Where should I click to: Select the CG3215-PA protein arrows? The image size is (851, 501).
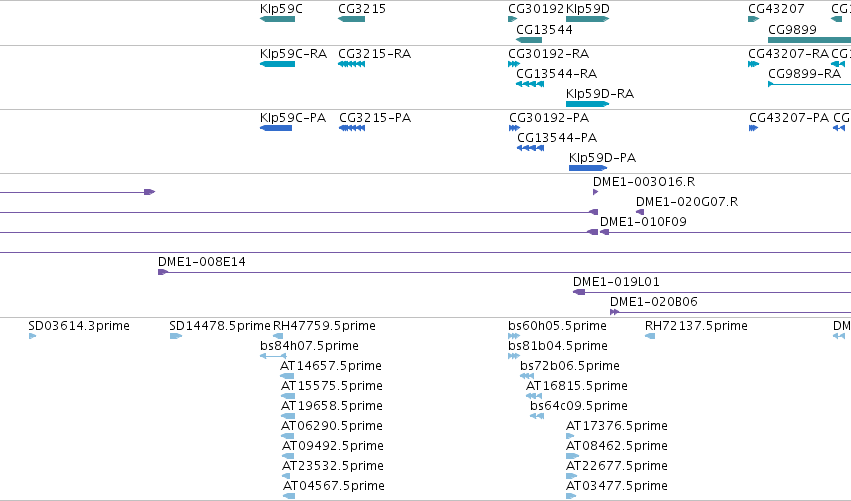(x=352, y=128)
